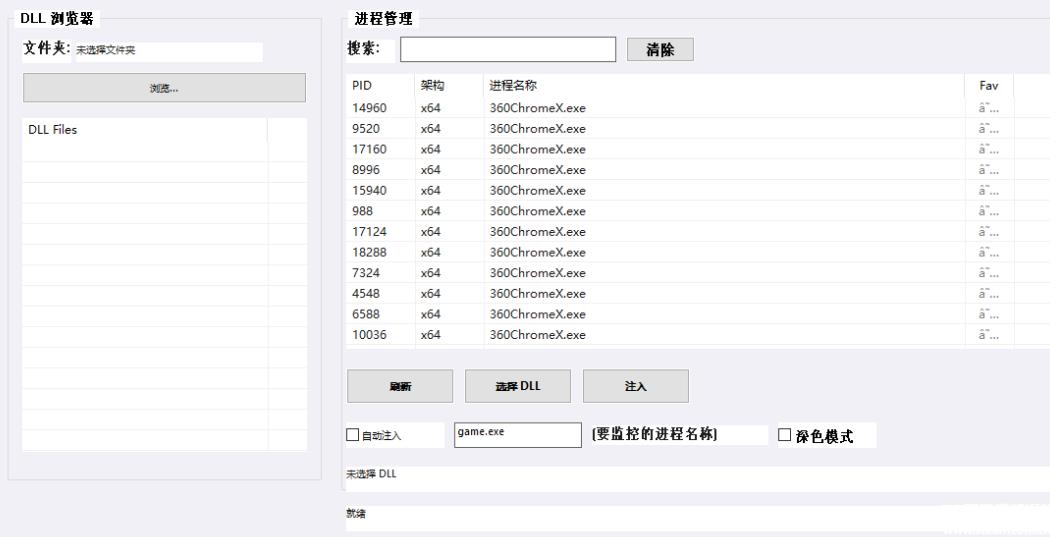Select the process row with PID 14960
The width and height of the screenshot is (1050, 537).
tap(698, 108)
